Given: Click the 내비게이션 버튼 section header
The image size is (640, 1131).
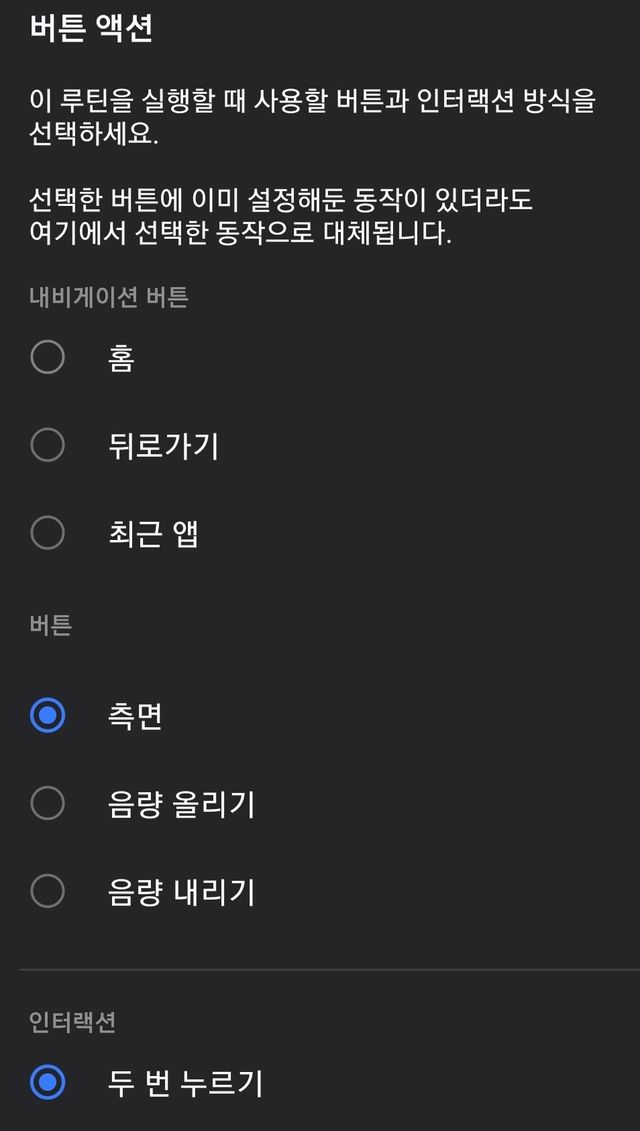Looking at the screenshot, I should (109, 297).
